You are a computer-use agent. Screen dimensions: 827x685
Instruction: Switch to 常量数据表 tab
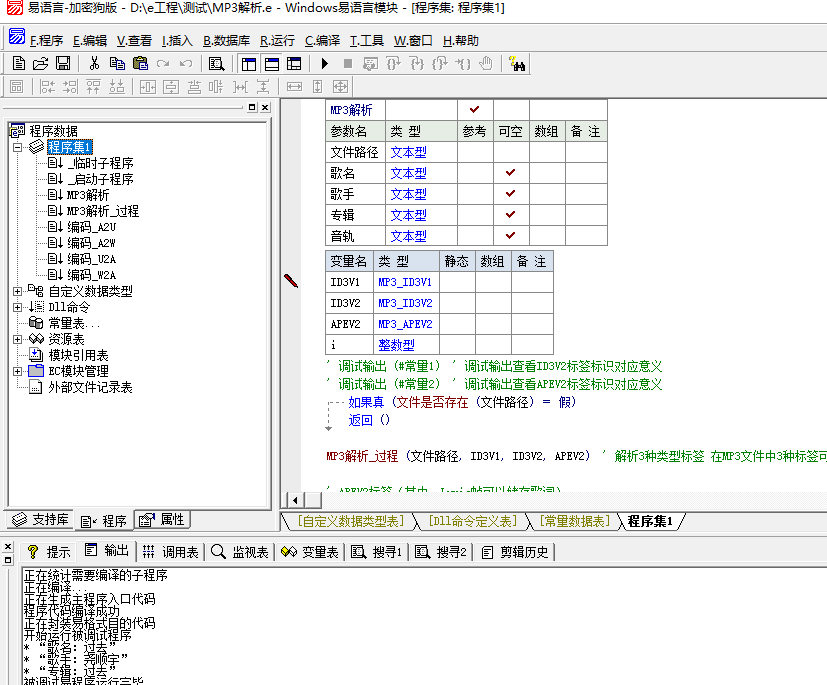[574, 521]
